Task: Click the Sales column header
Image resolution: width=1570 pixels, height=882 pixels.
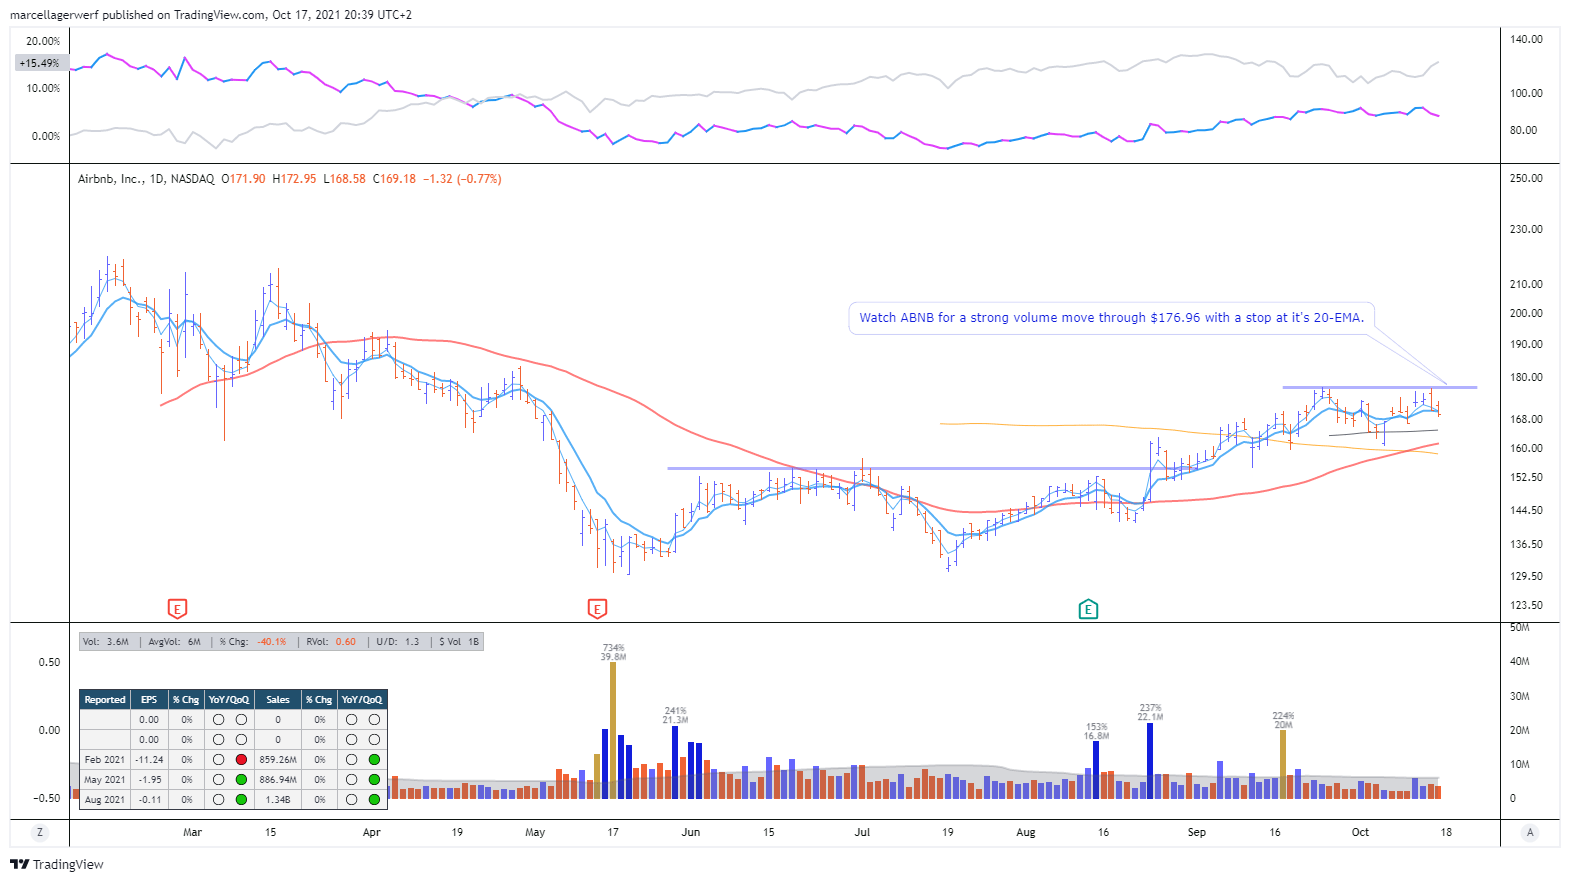Action: (x=278, y=700)
